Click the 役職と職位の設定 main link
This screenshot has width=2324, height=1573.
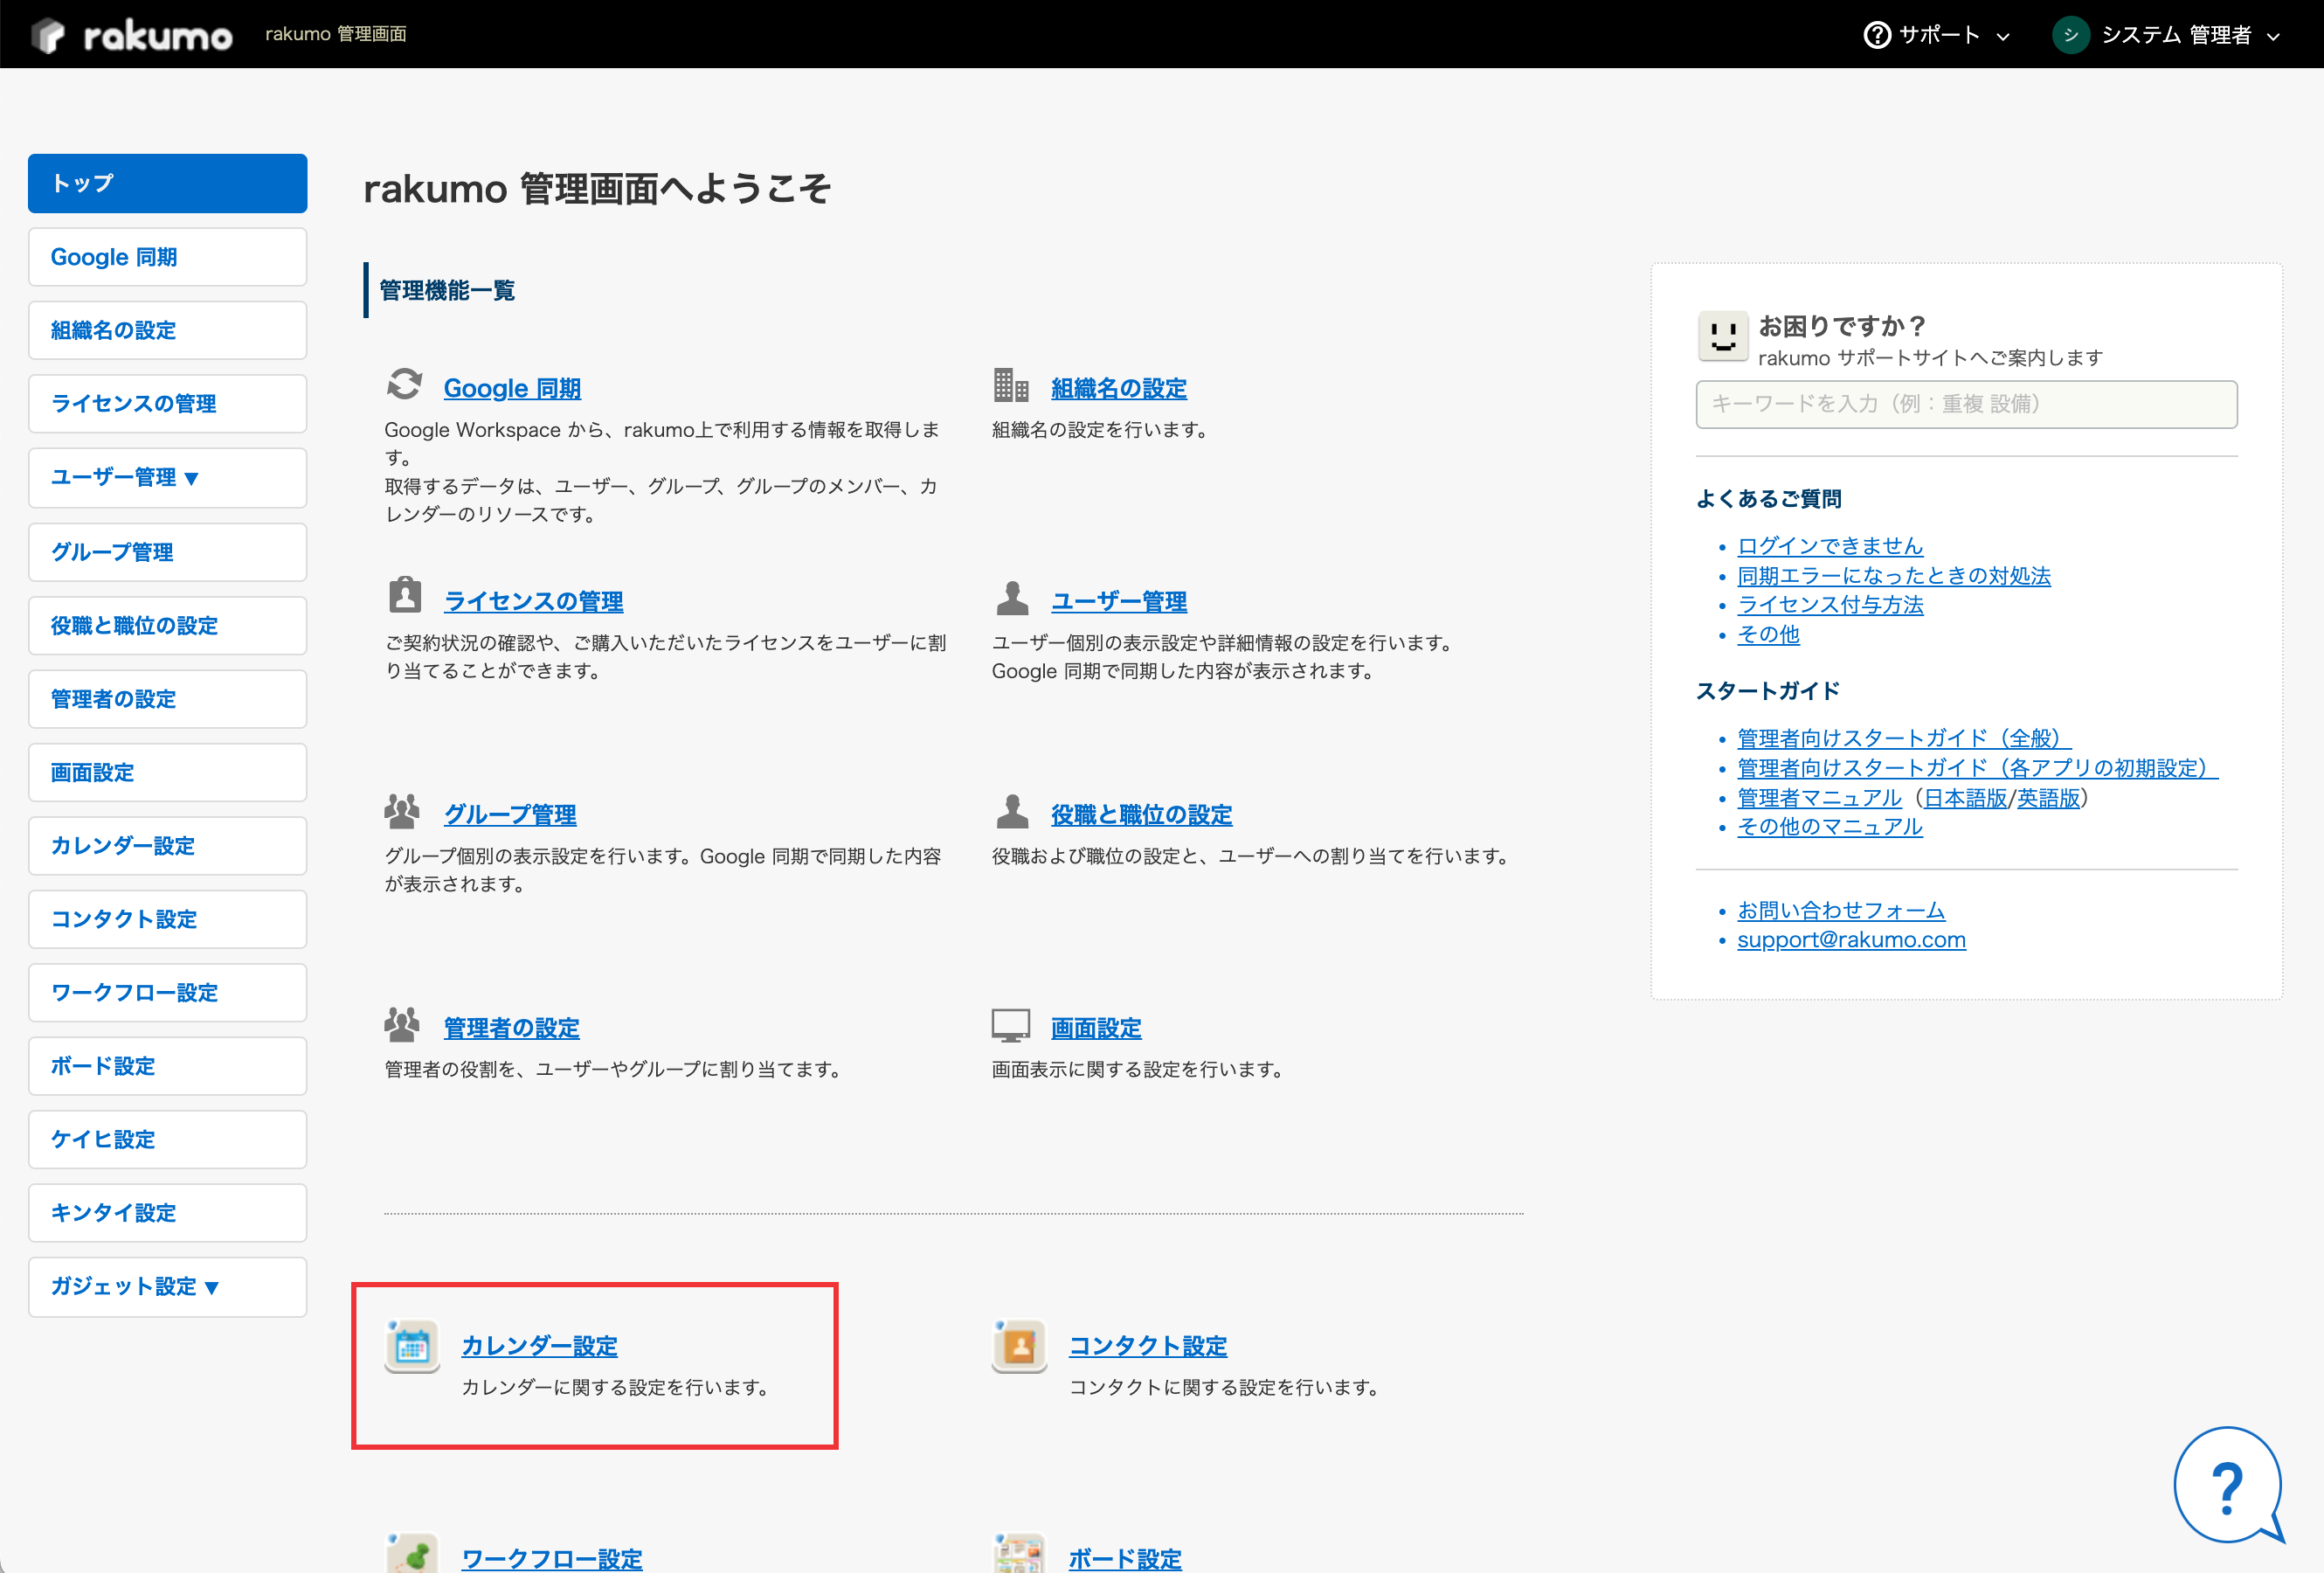click(1141, 814)
